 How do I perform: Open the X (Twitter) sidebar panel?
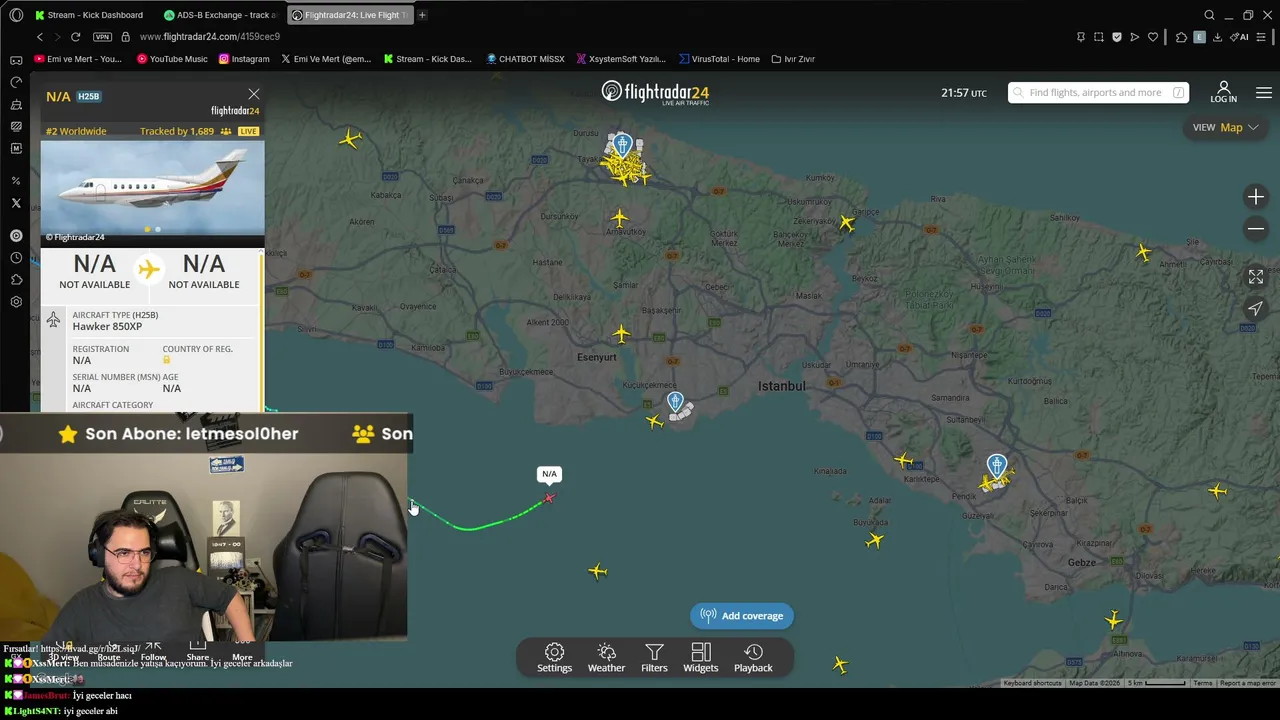click(16, 203)
